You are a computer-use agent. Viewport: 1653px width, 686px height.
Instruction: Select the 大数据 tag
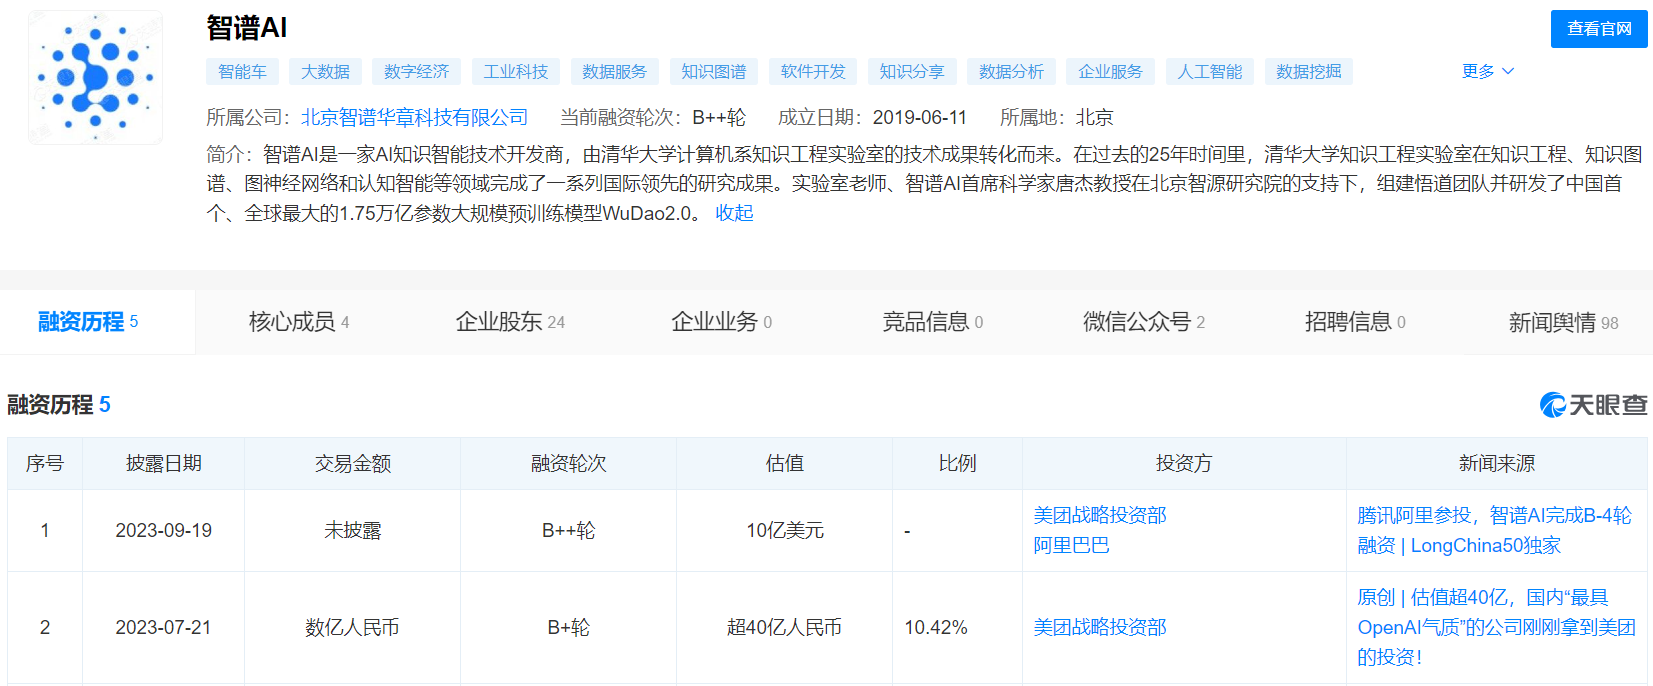(325, 71)
